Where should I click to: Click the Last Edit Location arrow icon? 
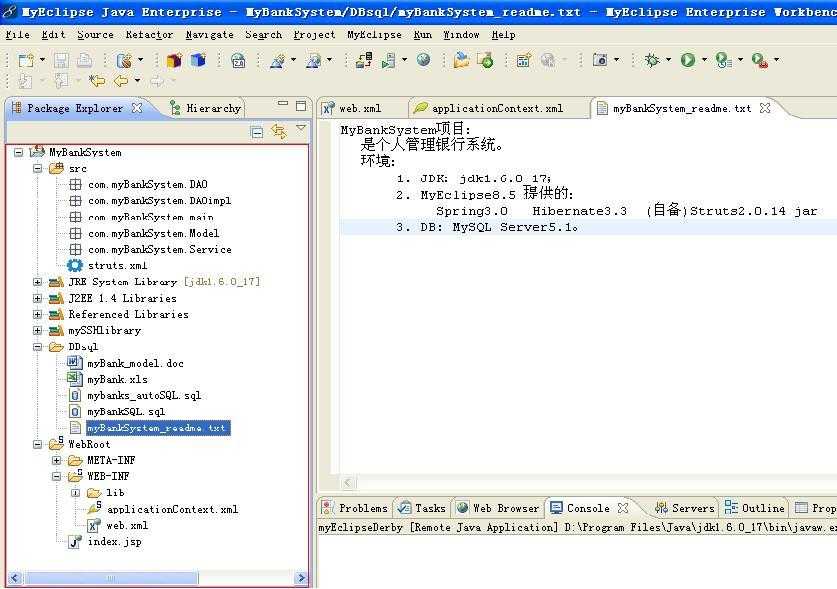(97, 81)
